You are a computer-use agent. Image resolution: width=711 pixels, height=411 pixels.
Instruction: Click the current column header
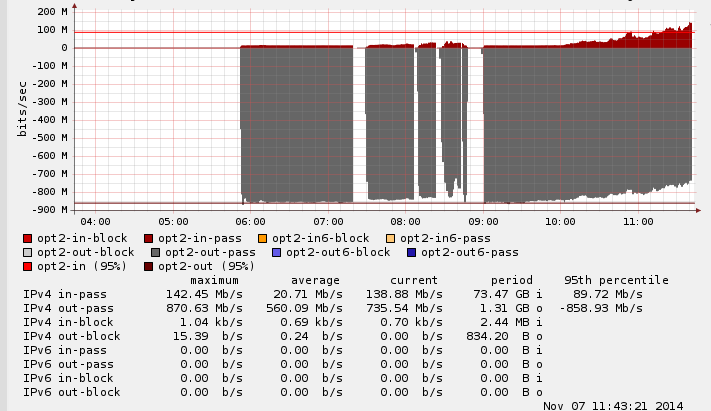point(414,280)
